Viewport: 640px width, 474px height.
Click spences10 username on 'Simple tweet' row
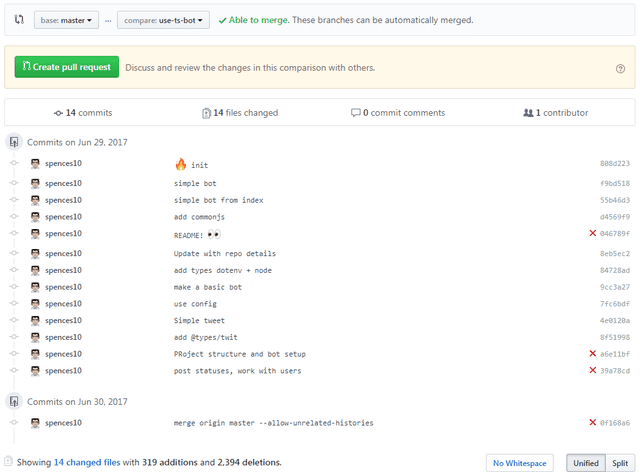(x=63, y=320)
